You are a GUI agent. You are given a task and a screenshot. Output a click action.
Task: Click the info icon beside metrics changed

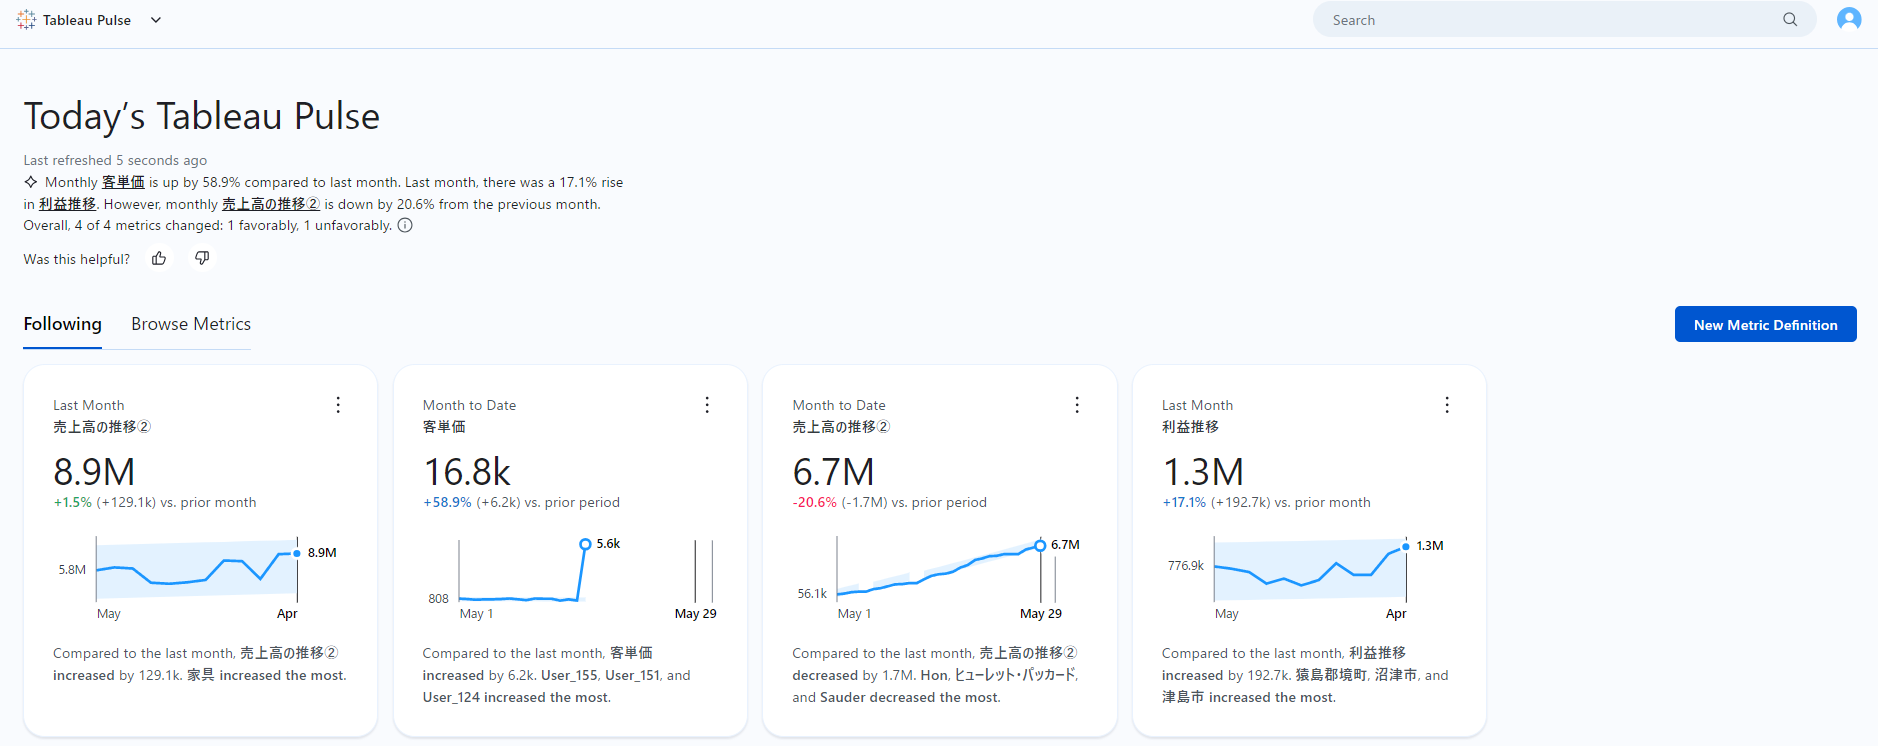(405, 225)
